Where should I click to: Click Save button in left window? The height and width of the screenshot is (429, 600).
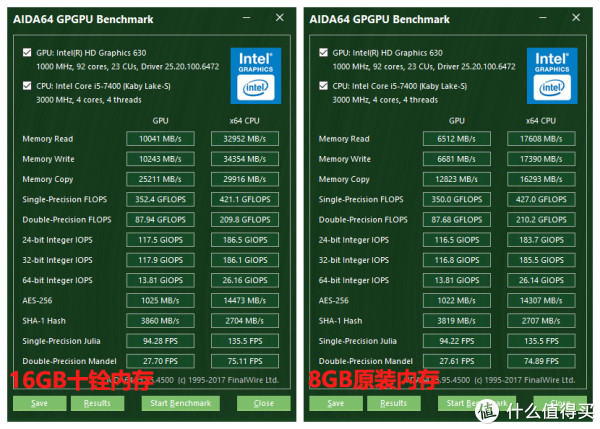click(x=39, y=403)
